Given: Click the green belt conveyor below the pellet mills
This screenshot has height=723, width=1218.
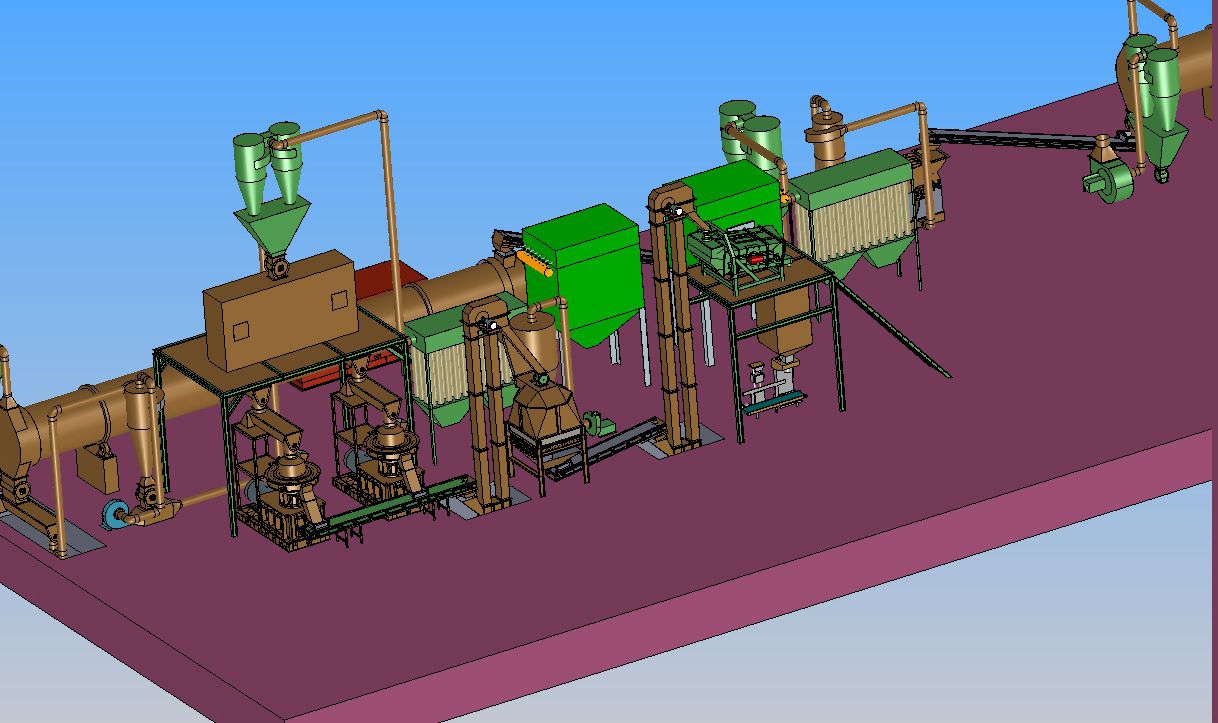Looking at the screenshot, I should pos(390,503).
